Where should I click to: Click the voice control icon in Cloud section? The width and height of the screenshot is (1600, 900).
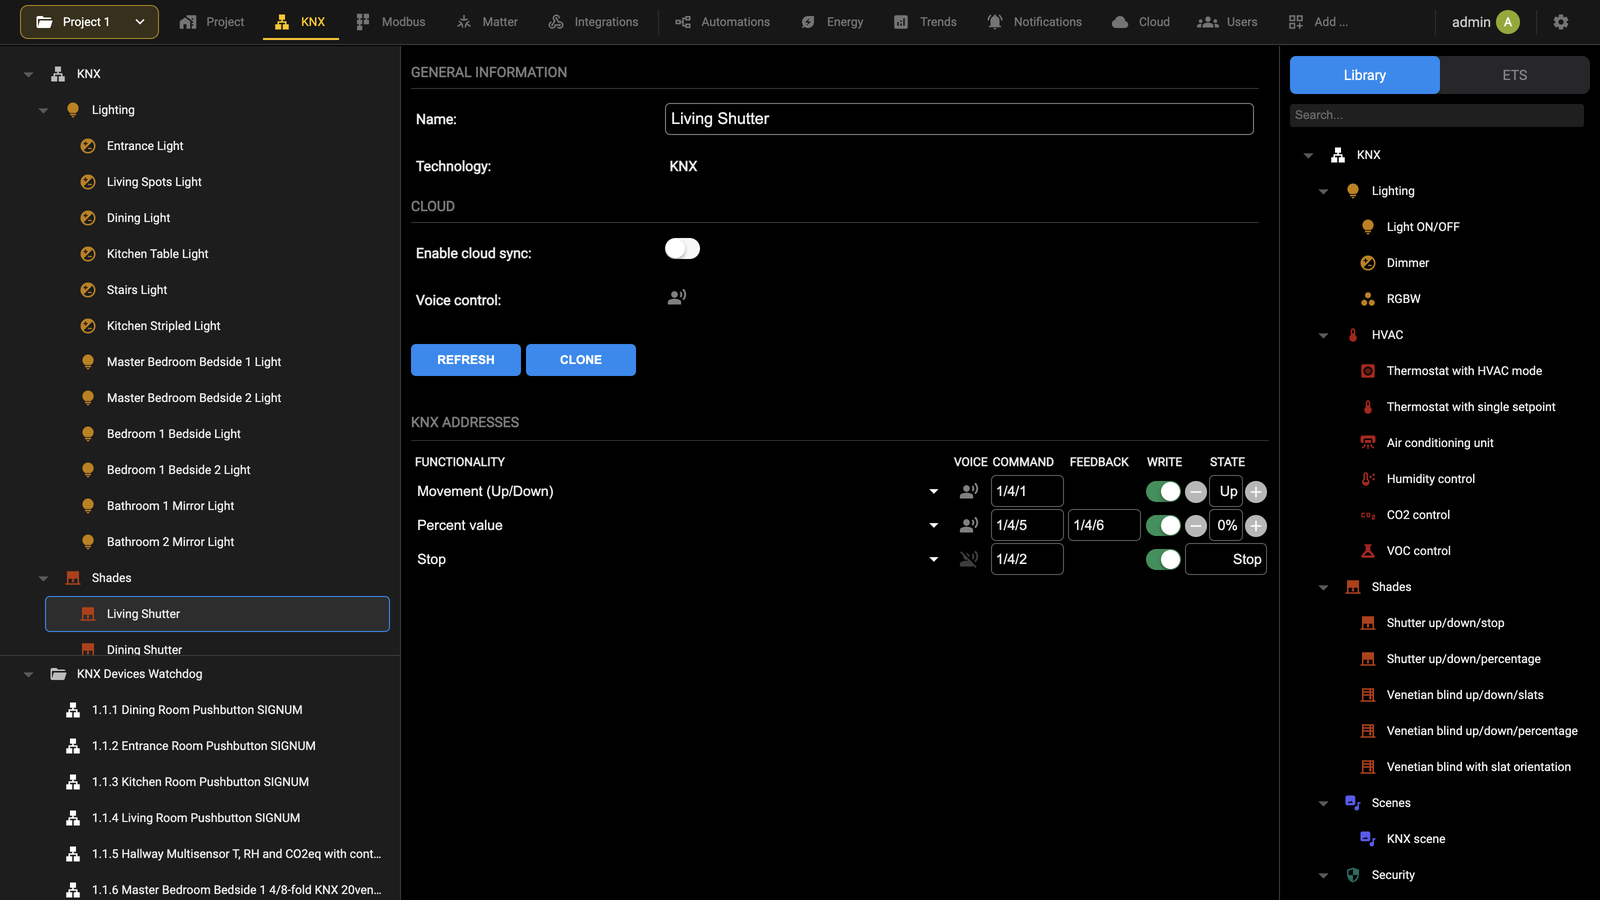click(677, 297)
